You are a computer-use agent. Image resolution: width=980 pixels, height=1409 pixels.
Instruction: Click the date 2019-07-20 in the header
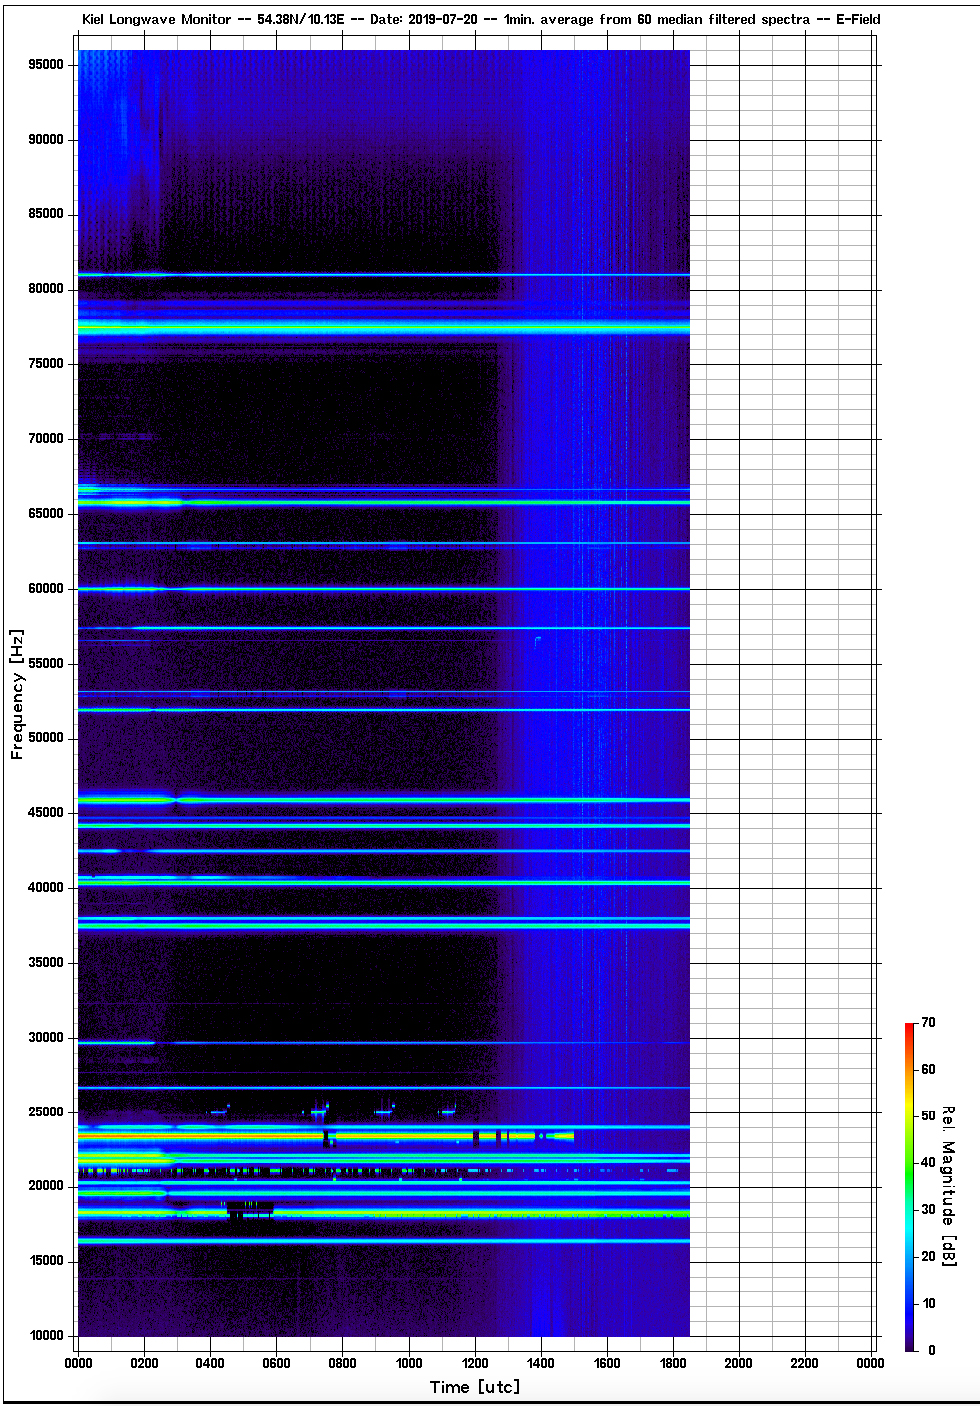(x=442, y=19)
